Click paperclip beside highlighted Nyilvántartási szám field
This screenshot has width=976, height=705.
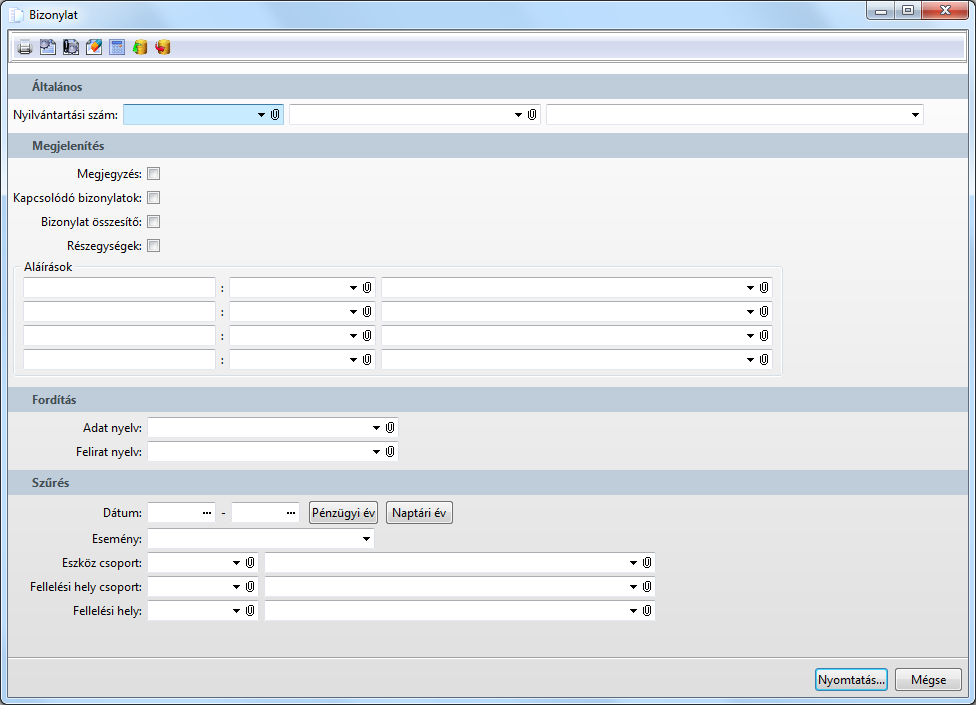pos(275,114)
